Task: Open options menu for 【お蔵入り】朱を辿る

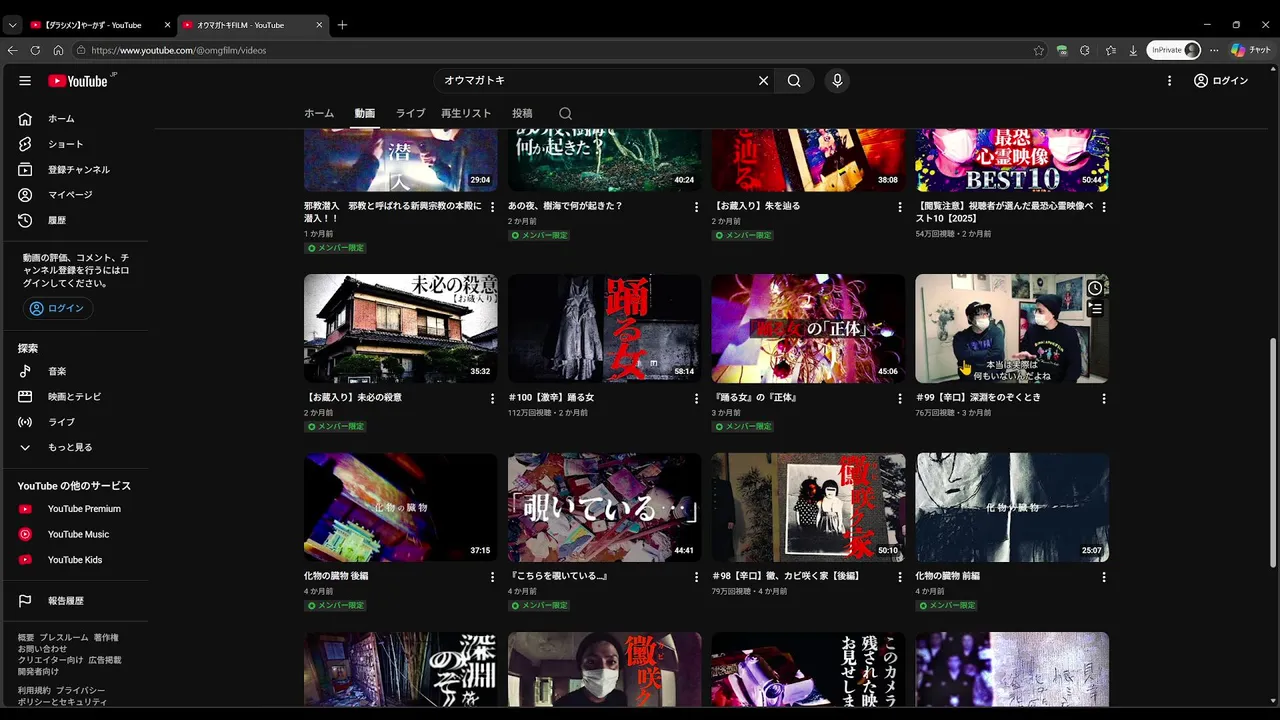Action: point(900,207)
